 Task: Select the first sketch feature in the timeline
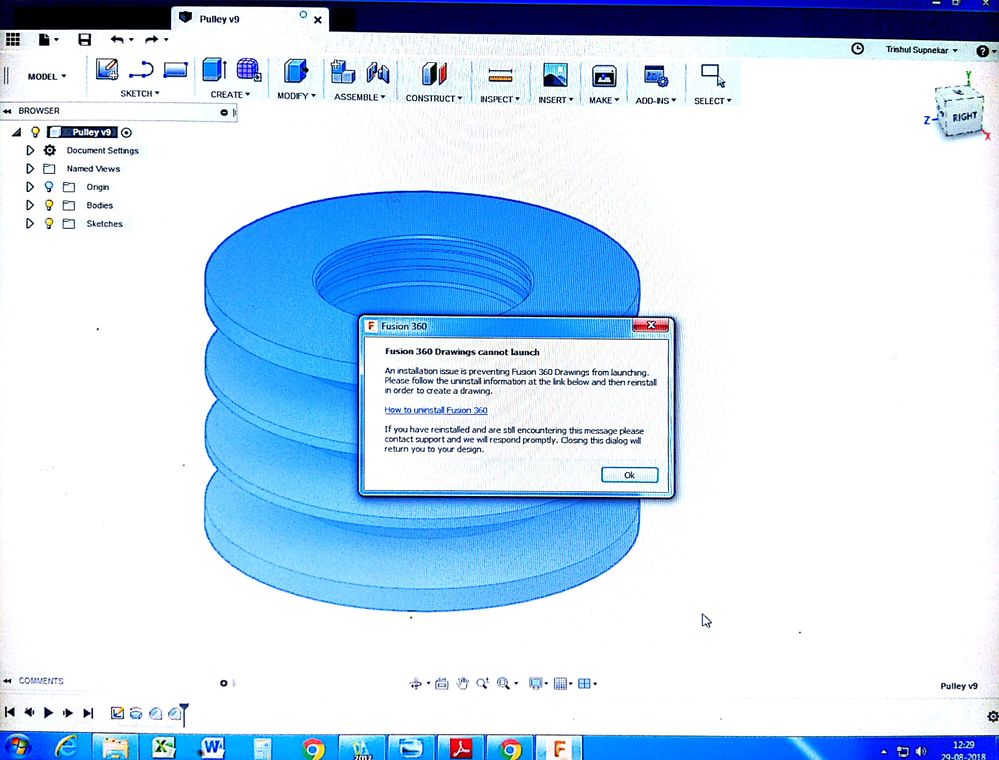pos(117,713)
